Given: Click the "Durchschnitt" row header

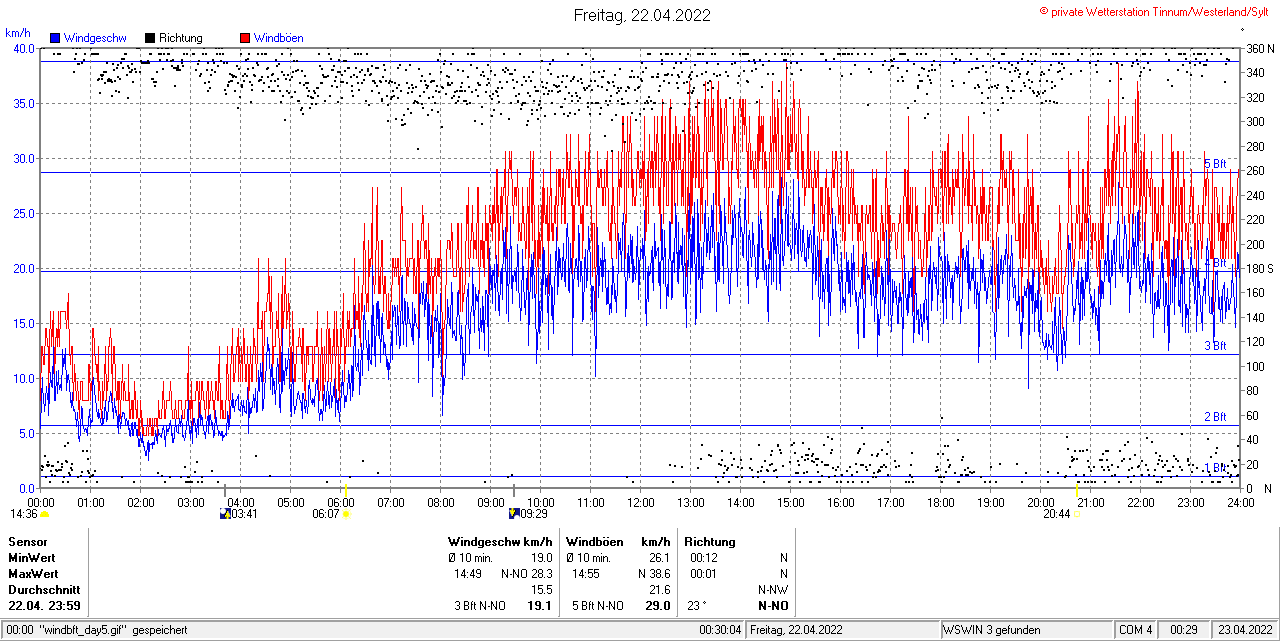Looking at the screenshot, I should (42, 590).
